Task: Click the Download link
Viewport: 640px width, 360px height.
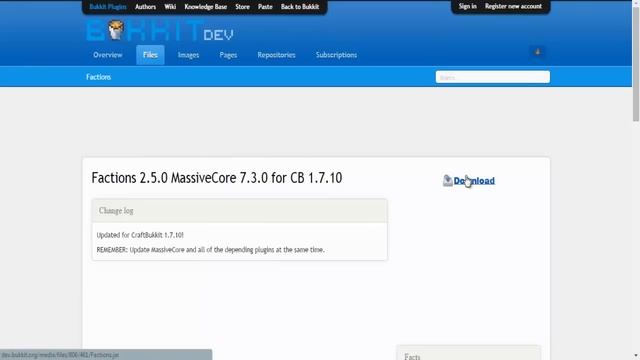Action: click(474, 180)
